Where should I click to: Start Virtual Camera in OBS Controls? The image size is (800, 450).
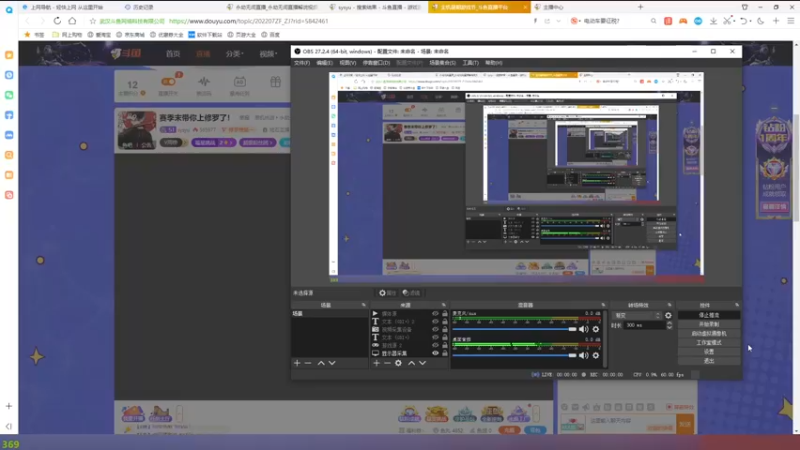coord(709,334)
